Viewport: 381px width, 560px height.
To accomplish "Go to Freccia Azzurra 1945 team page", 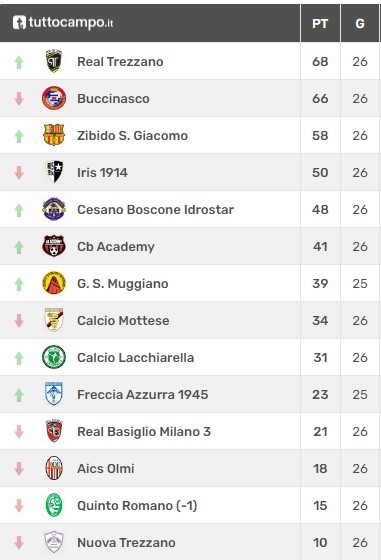I will 142,394.
